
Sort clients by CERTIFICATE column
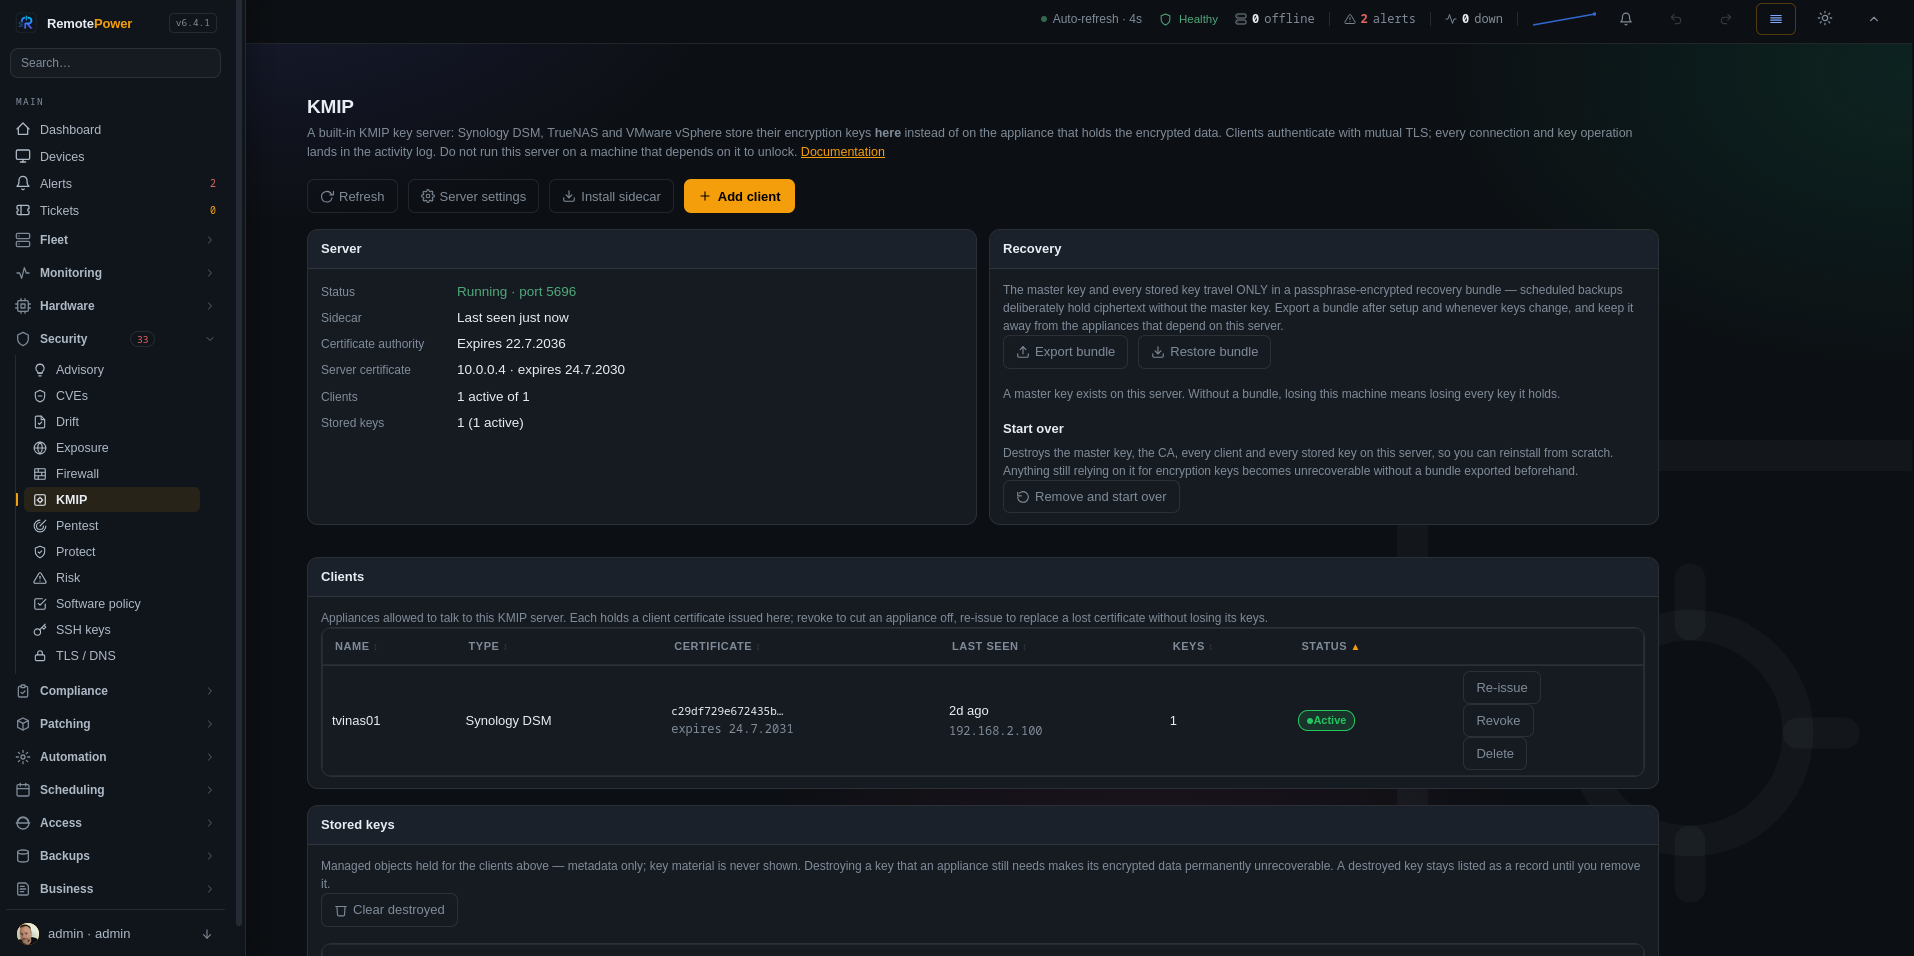tap(716, 647)
